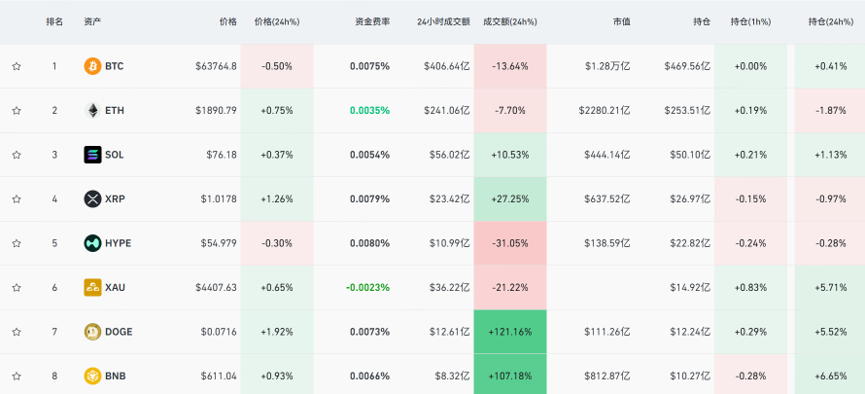Image resolution: width=865 pixels, height=394 pixels.
Task: Click ETH market cap $2280.21亿
Action: [605, 110]
